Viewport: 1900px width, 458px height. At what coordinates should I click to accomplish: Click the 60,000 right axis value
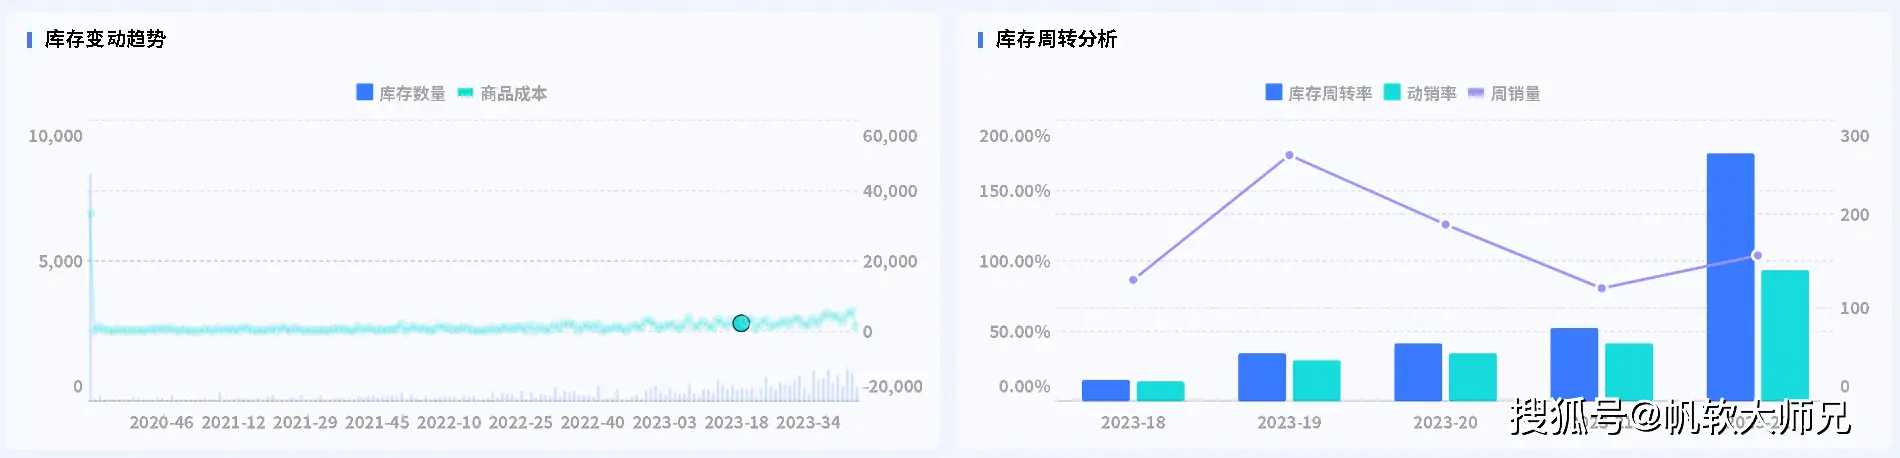(890, 136)
